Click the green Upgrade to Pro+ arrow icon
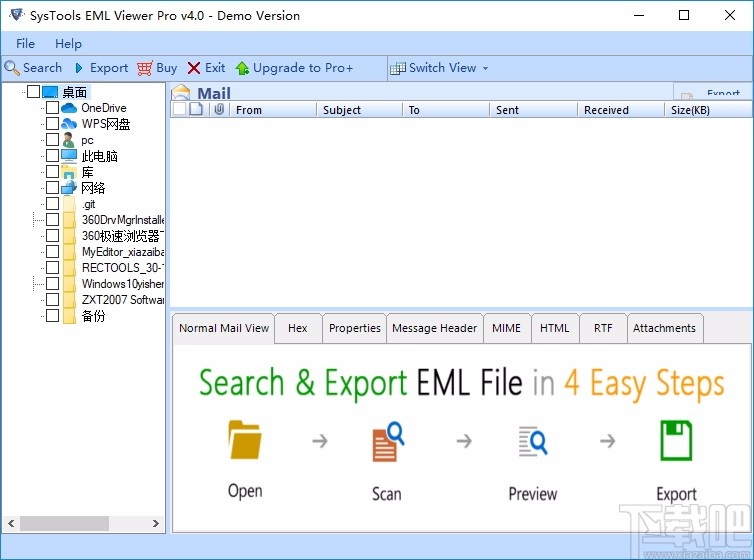The image size is (754, 560). pyautogui.click(x=242, y=68)
